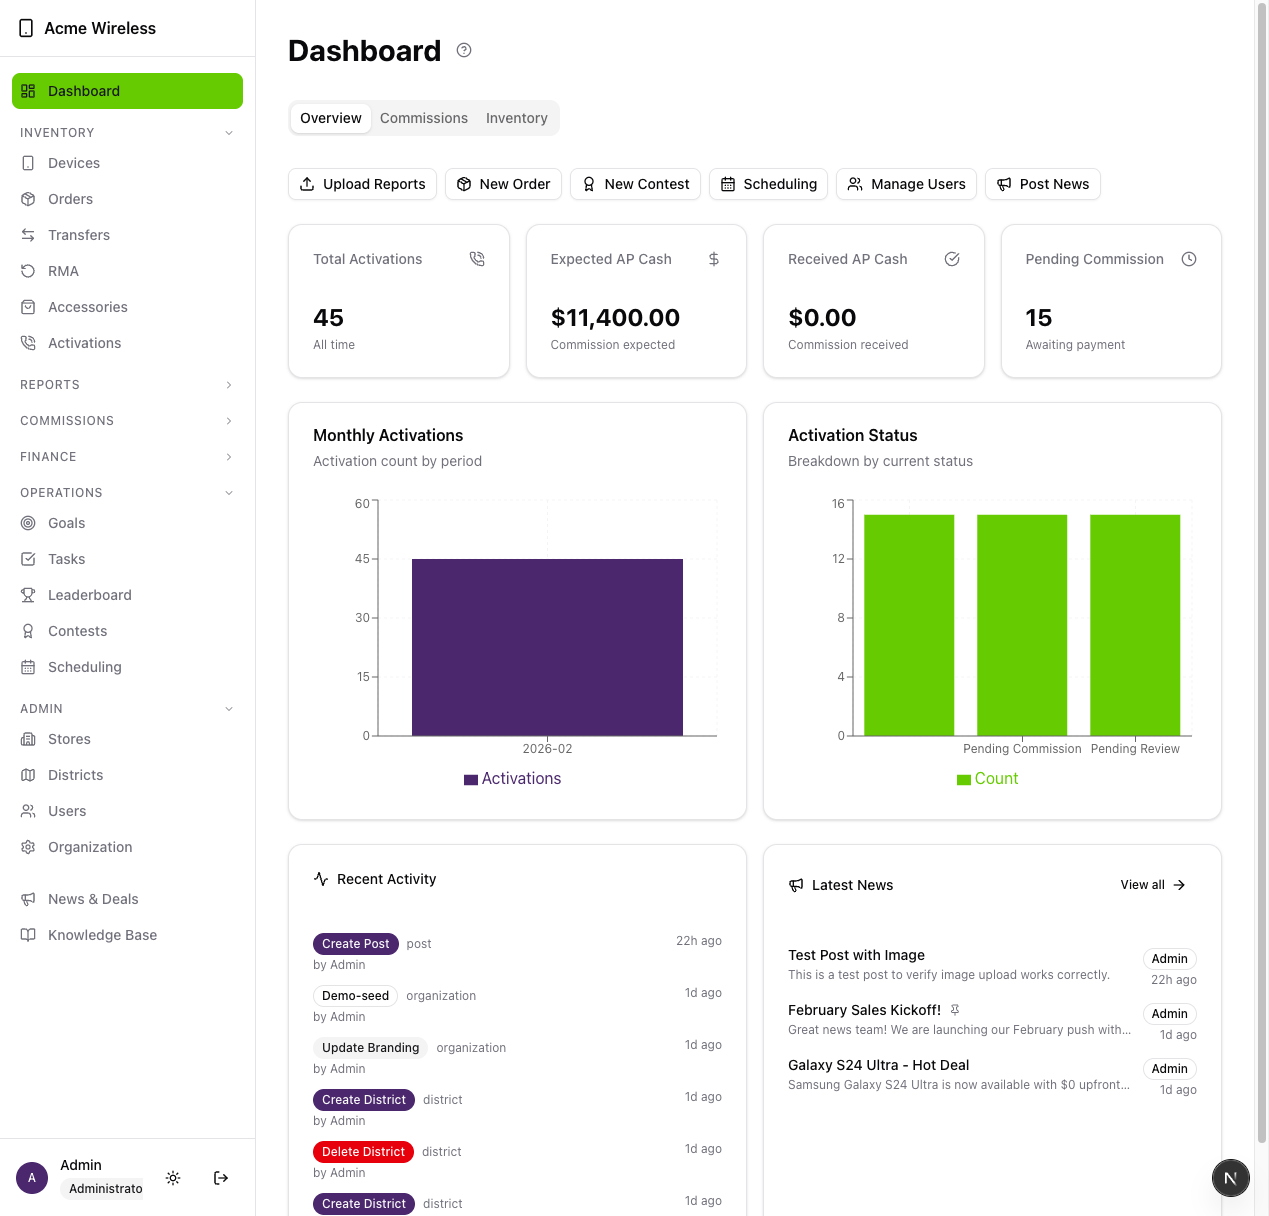Image resolution: width=1269 pixels, height=1216 pixels.
Task: Click the Acme Wireless phone logo
Action: pos(27,28)
